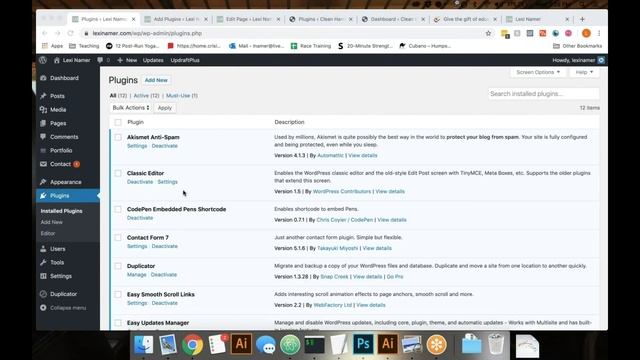Screen dimensions: 640x360
Task: Go back in the browser
Action: click(44, 33)
